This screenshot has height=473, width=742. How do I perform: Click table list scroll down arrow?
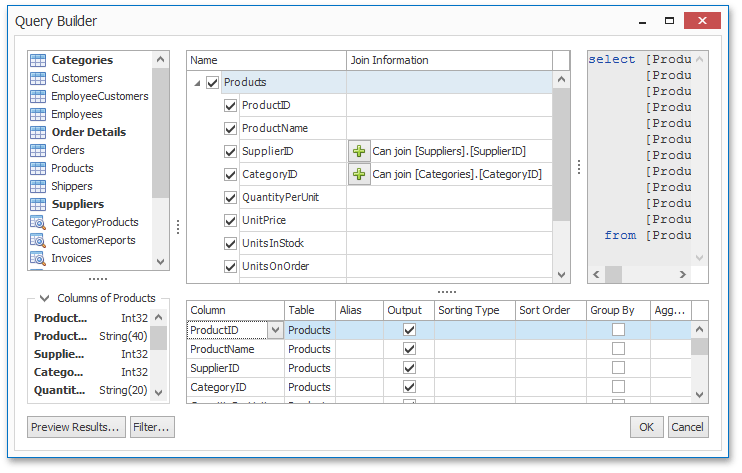(160, 262)
